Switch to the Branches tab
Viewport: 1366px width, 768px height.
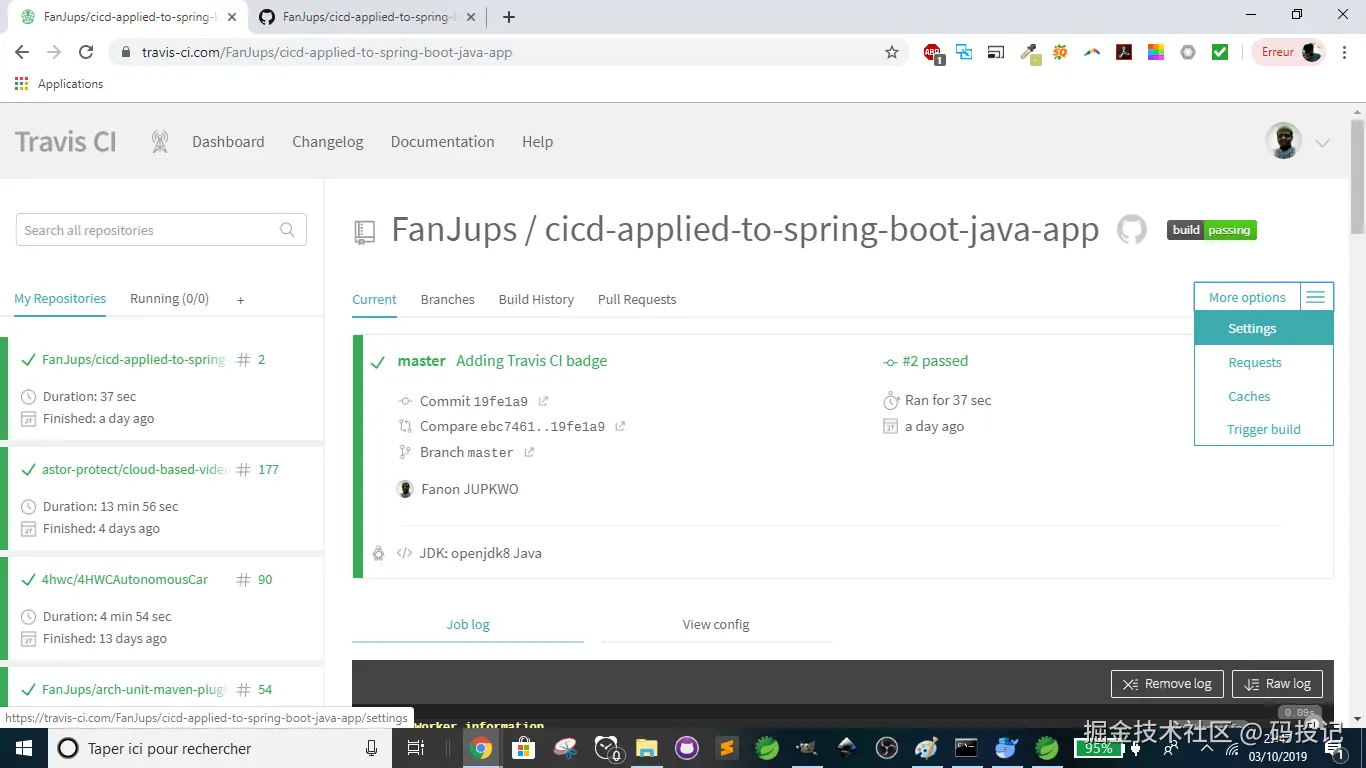click(448, 299)
